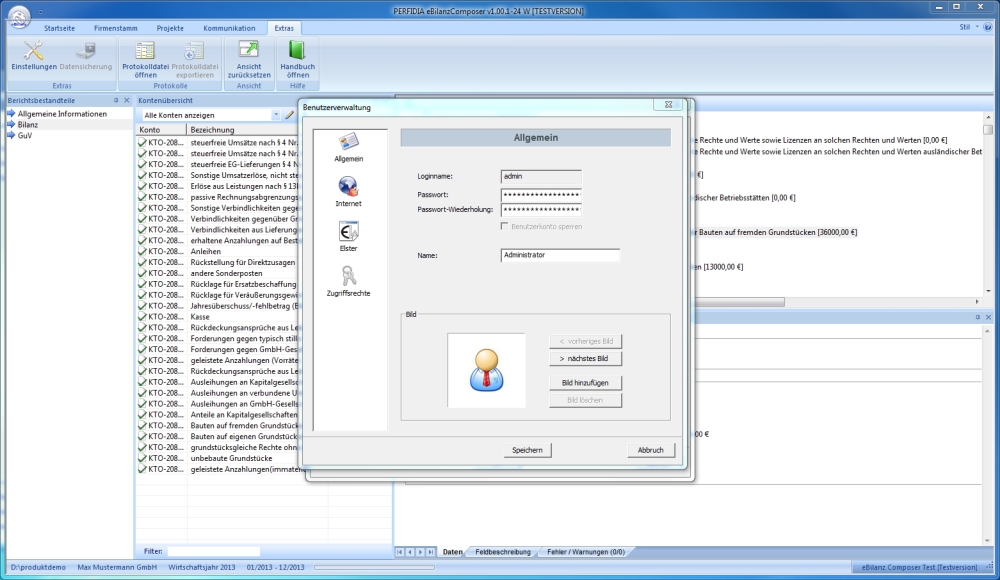Expand Allgemeine Informationen tree item
This screenshot has height=580, width=1000.
tap(11, 114)
